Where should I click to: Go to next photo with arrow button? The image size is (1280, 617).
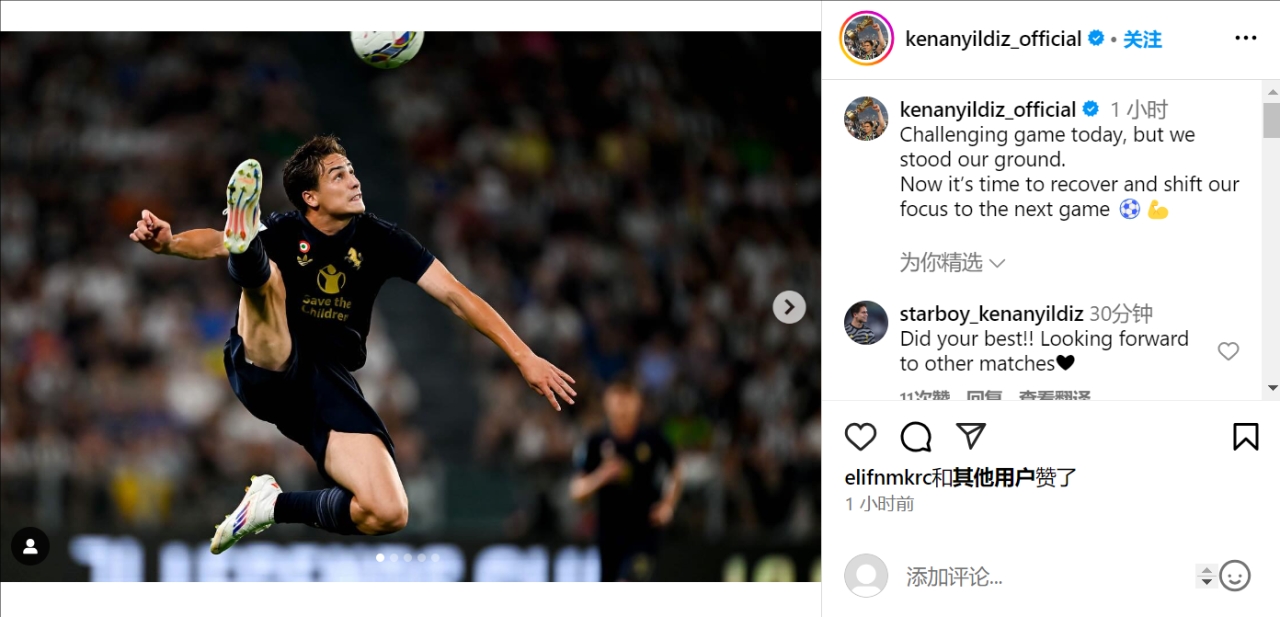point(789,307)
